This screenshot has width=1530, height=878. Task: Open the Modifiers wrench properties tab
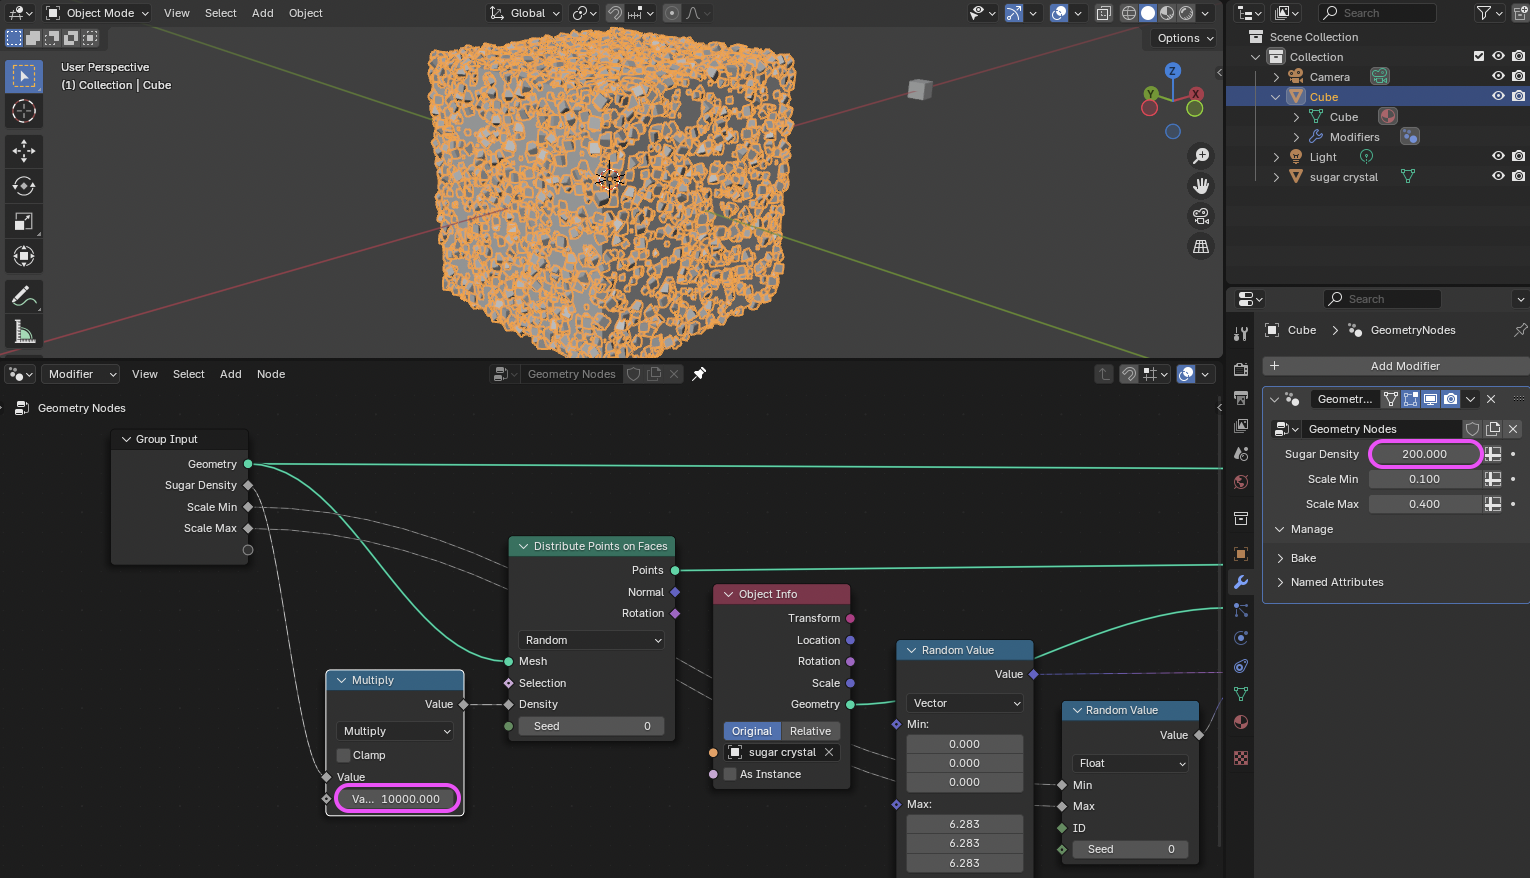coord(1241,582)
